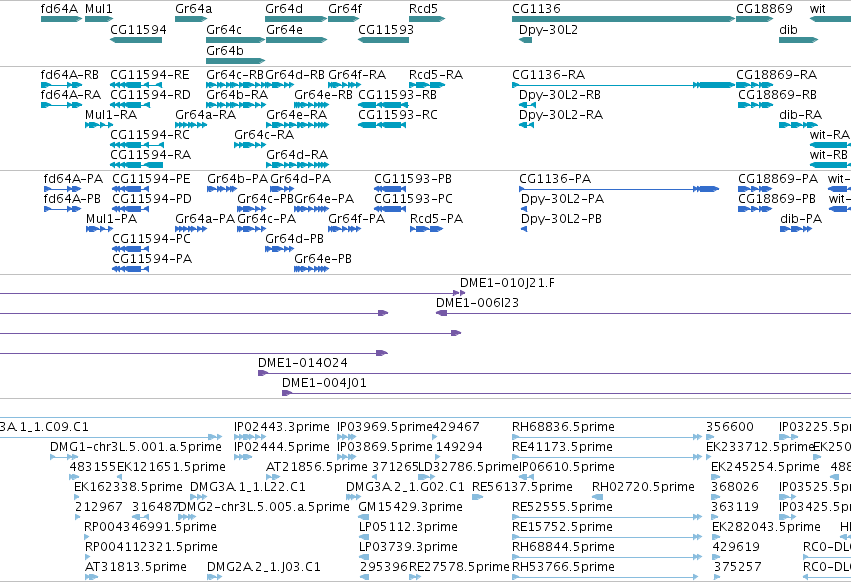Select EST GM15429.3prime

click(363, 516)
